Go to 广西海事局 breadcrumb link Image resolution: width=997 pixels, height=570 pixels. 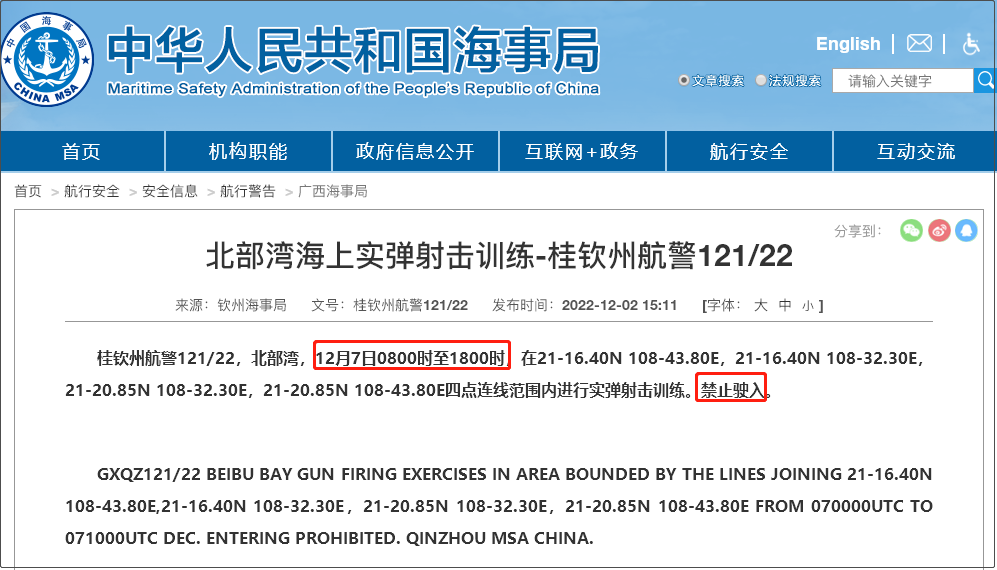click(333, 191)
